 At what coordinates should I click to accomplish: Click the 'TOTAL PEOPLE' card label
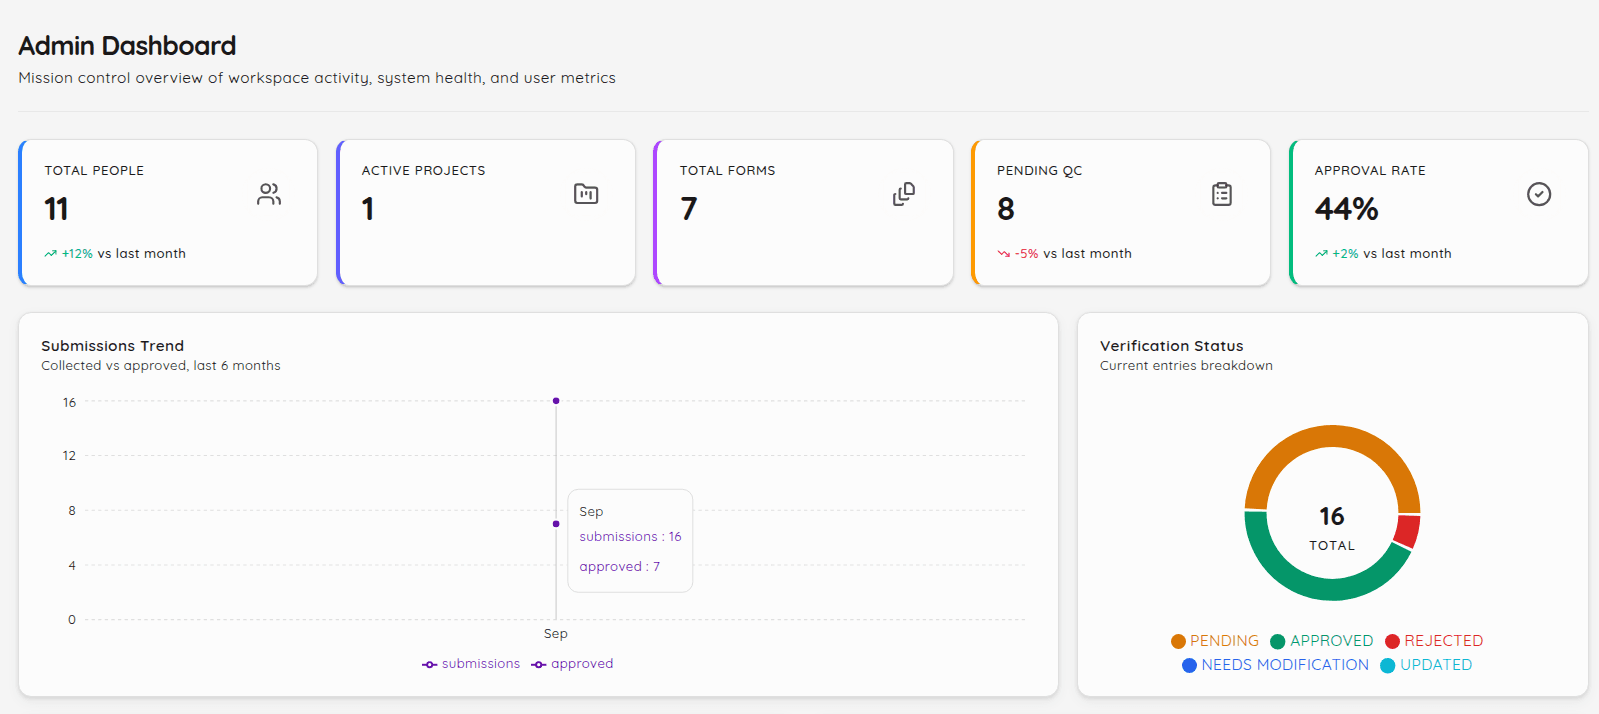tap(94, 171)
